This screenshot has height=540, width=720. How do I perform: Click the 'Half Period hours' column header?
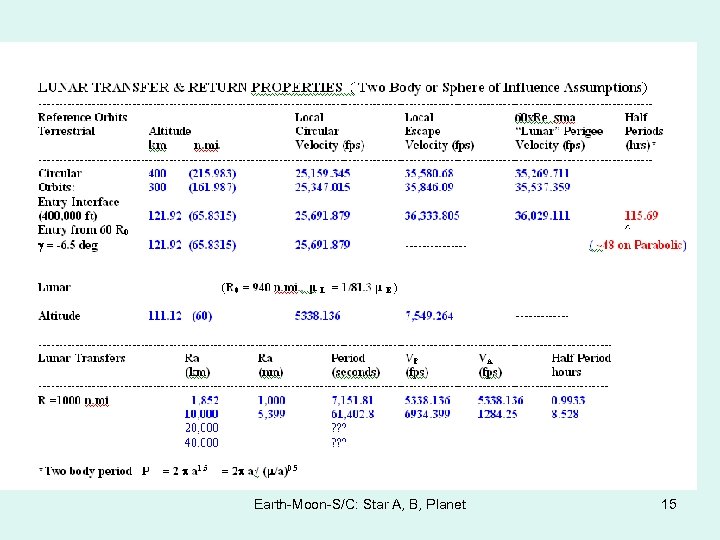[581, 365]
